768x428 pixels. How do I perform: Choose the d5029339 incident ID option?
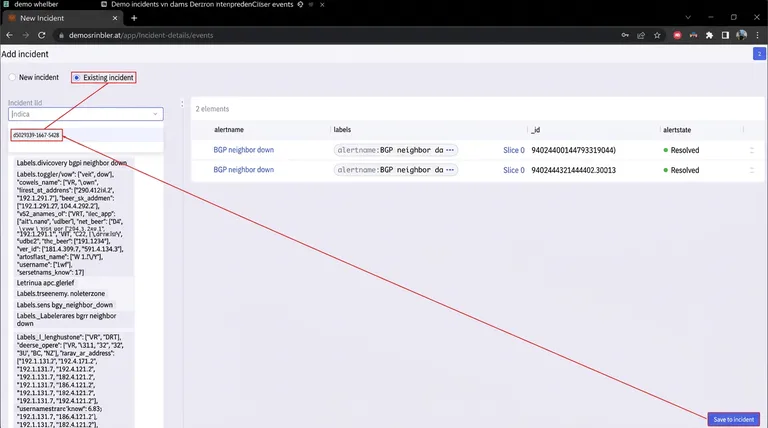(36, 135)
